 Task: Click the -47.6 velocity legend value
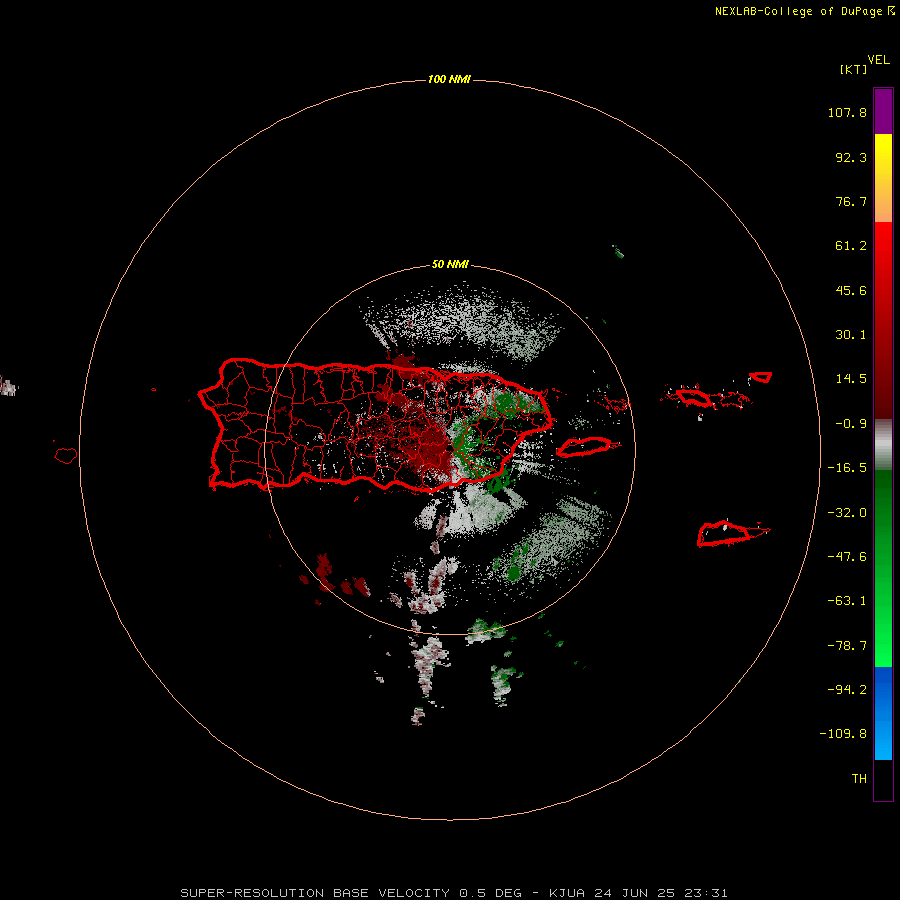point(847,557)
